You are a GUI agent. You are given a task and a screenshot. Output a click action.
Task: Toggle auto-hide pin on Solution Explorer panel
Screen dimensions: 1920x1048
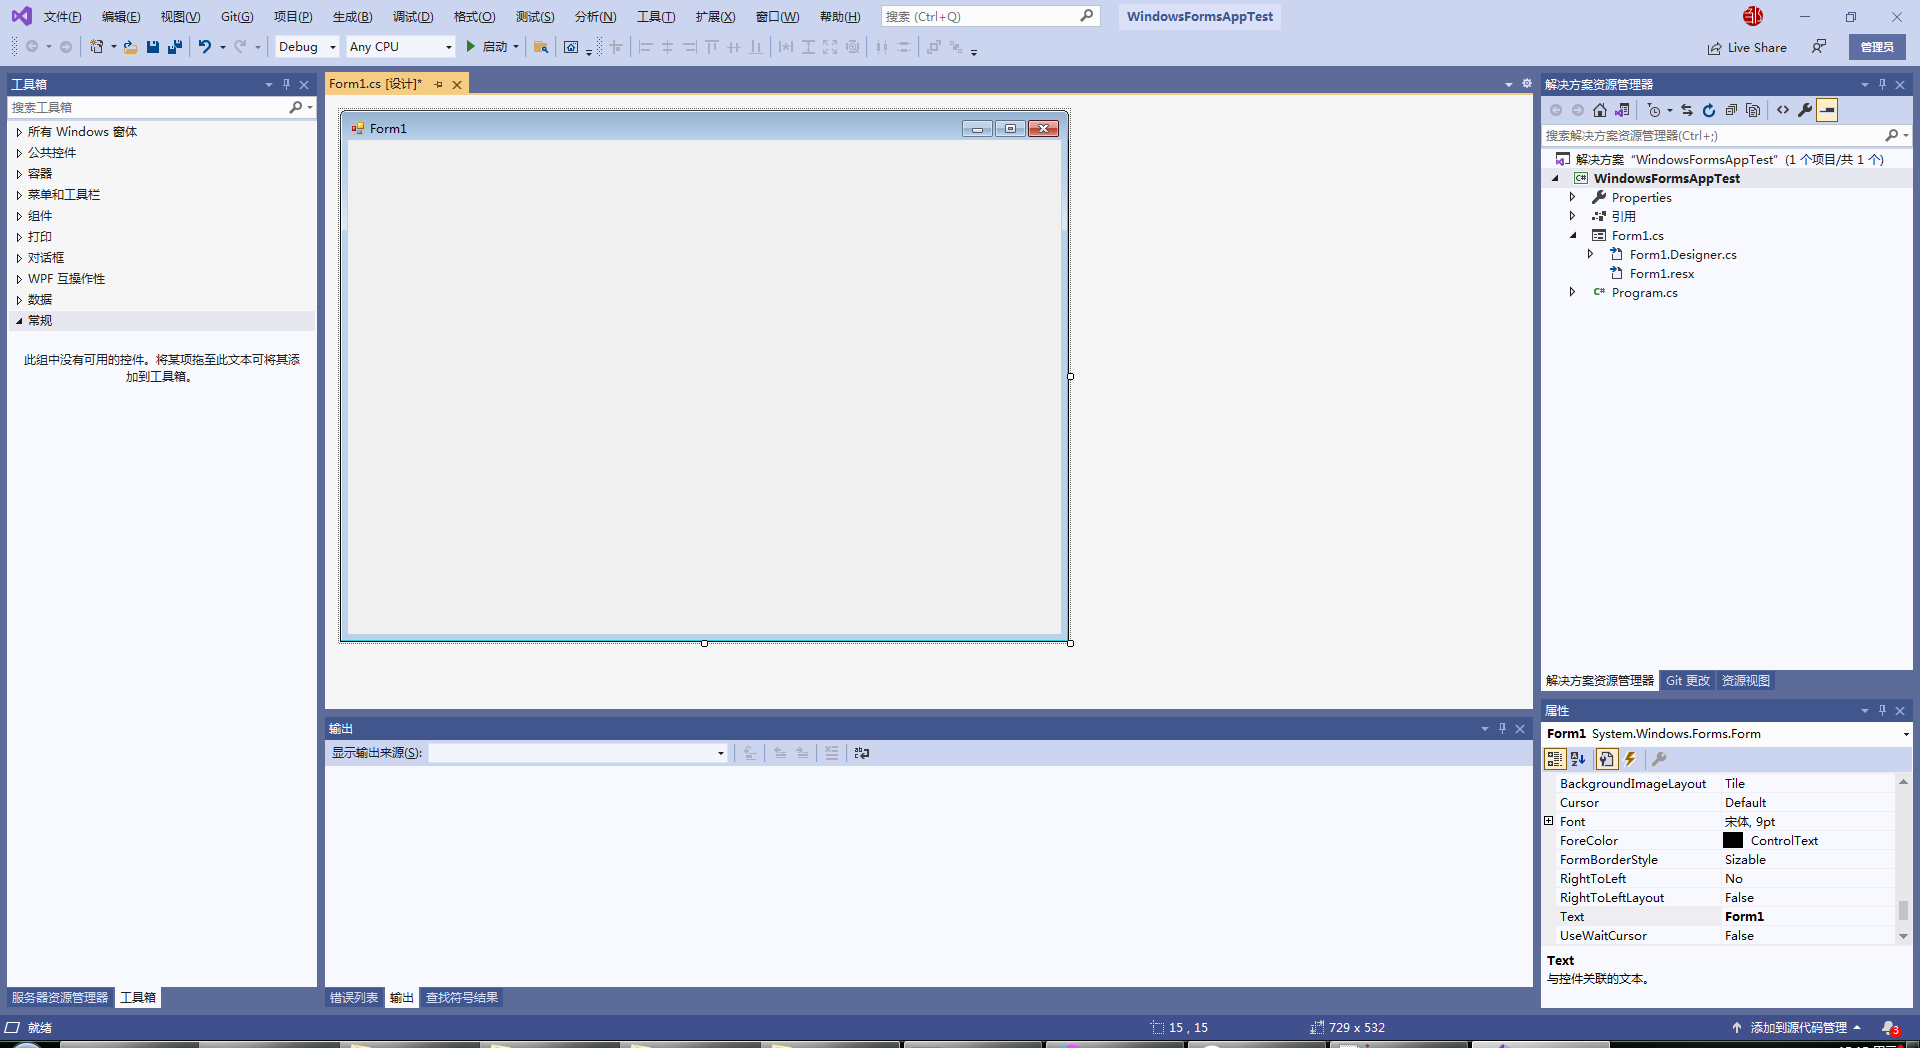(1882, 84)
